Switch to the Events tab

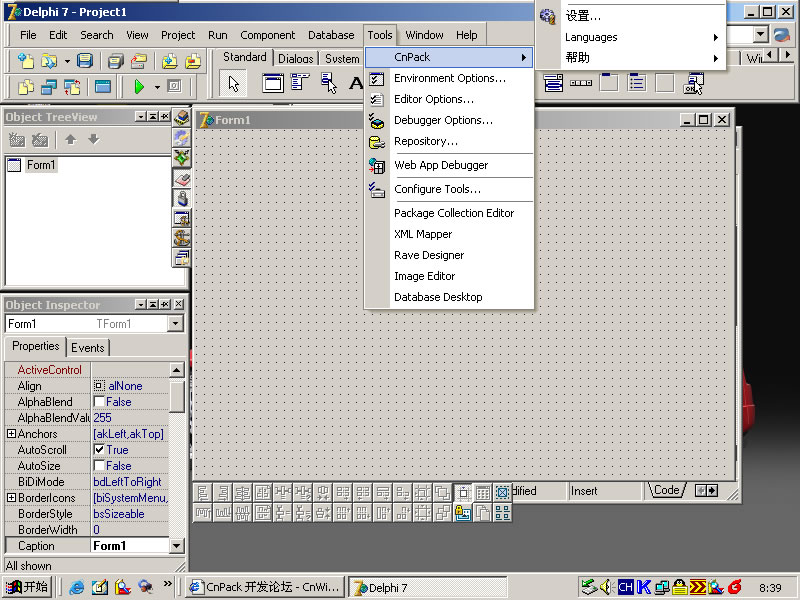[88, 347]
